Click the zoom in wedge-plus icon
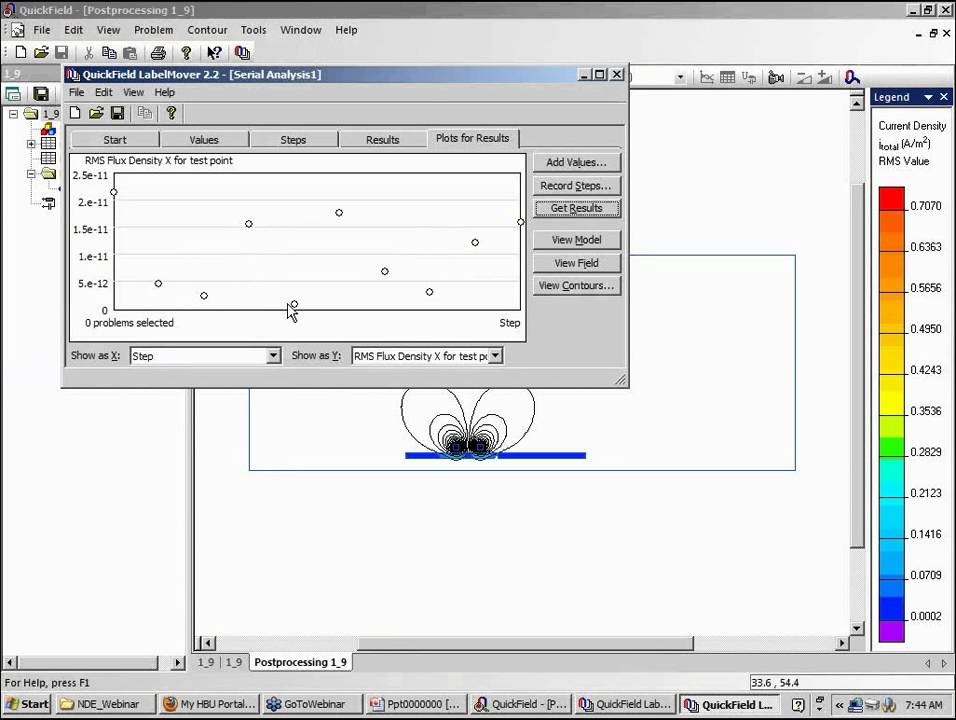The image size is (956, 720). [x=825, y=77]
